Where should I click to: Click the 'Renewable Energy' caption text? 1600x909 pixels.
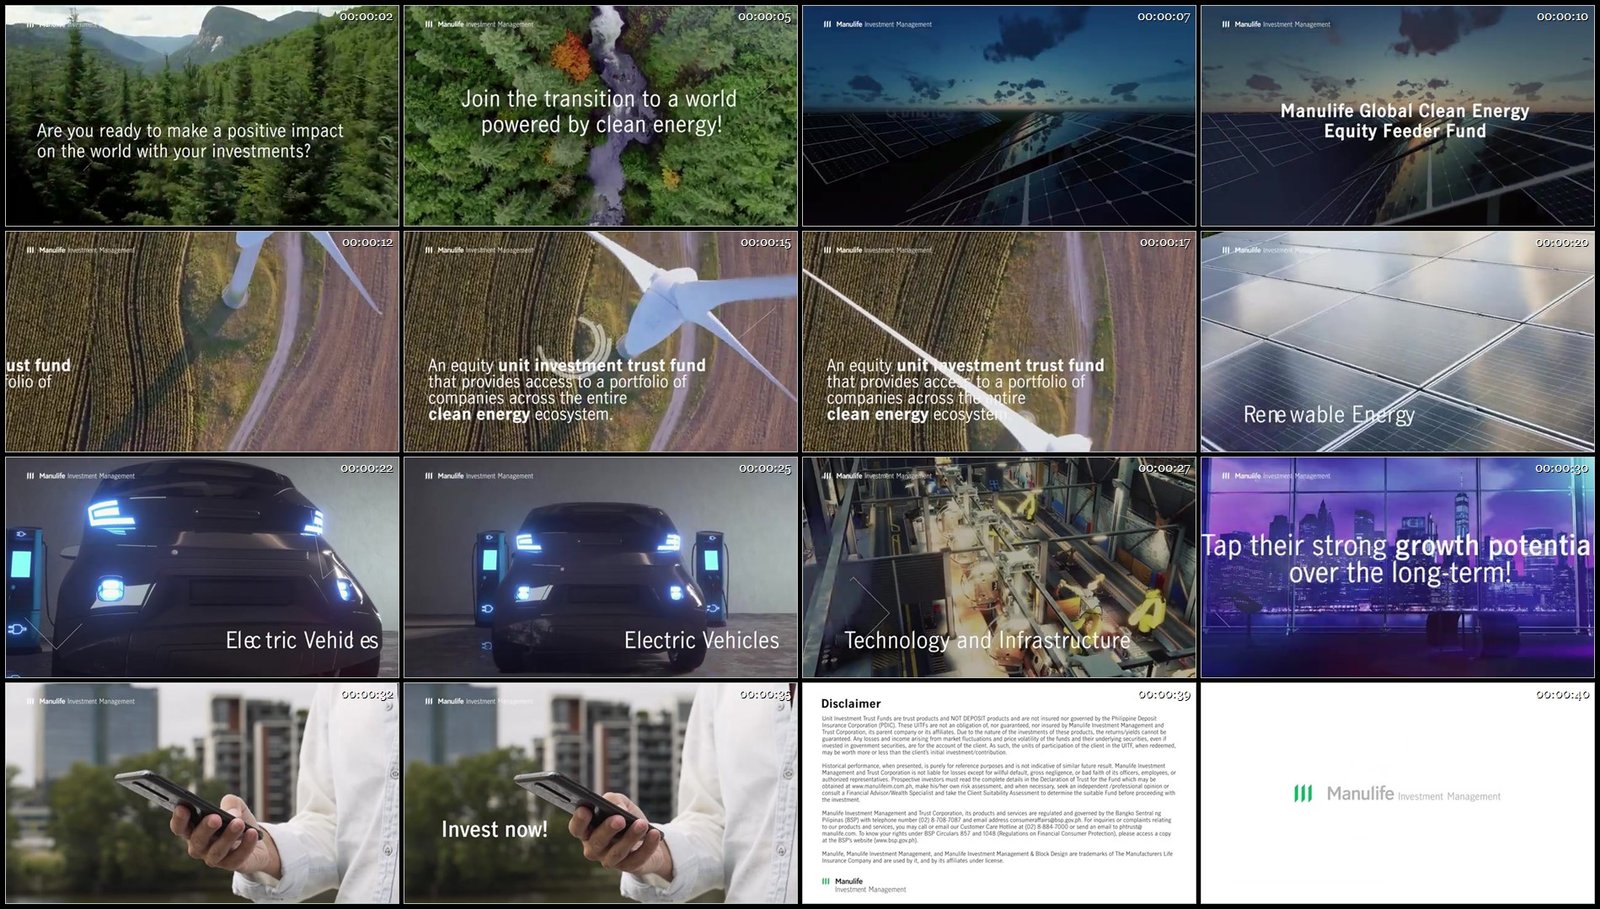pos(1329,415)
